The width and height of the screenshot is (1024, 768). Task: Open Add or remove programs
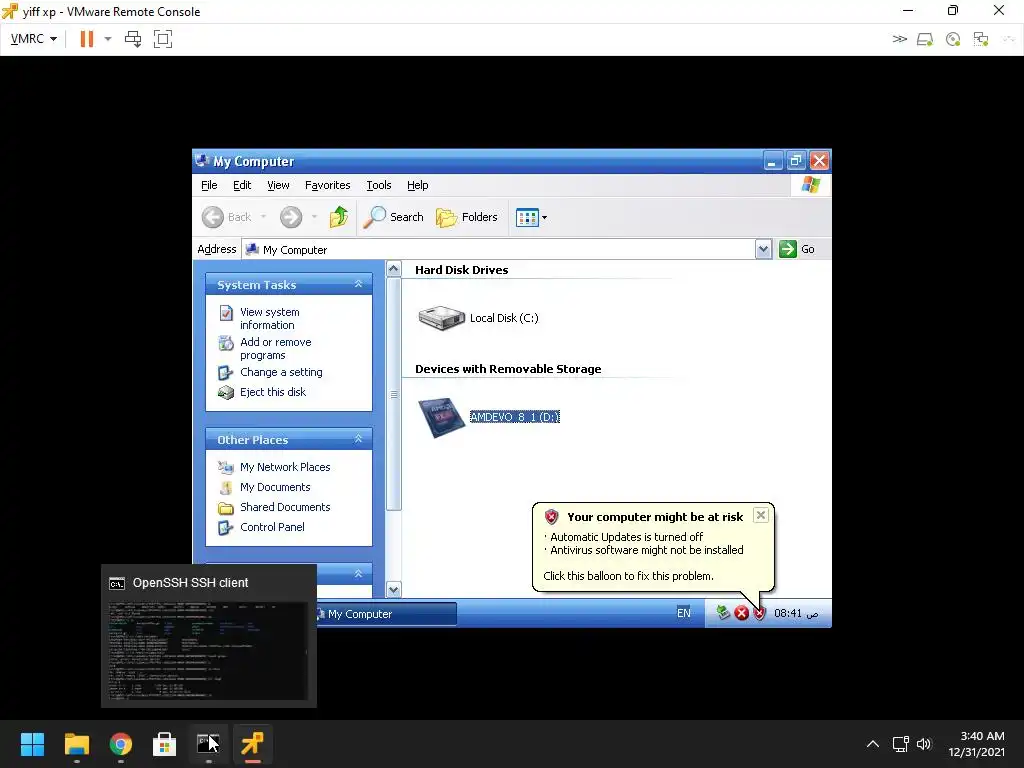(276, 349)
